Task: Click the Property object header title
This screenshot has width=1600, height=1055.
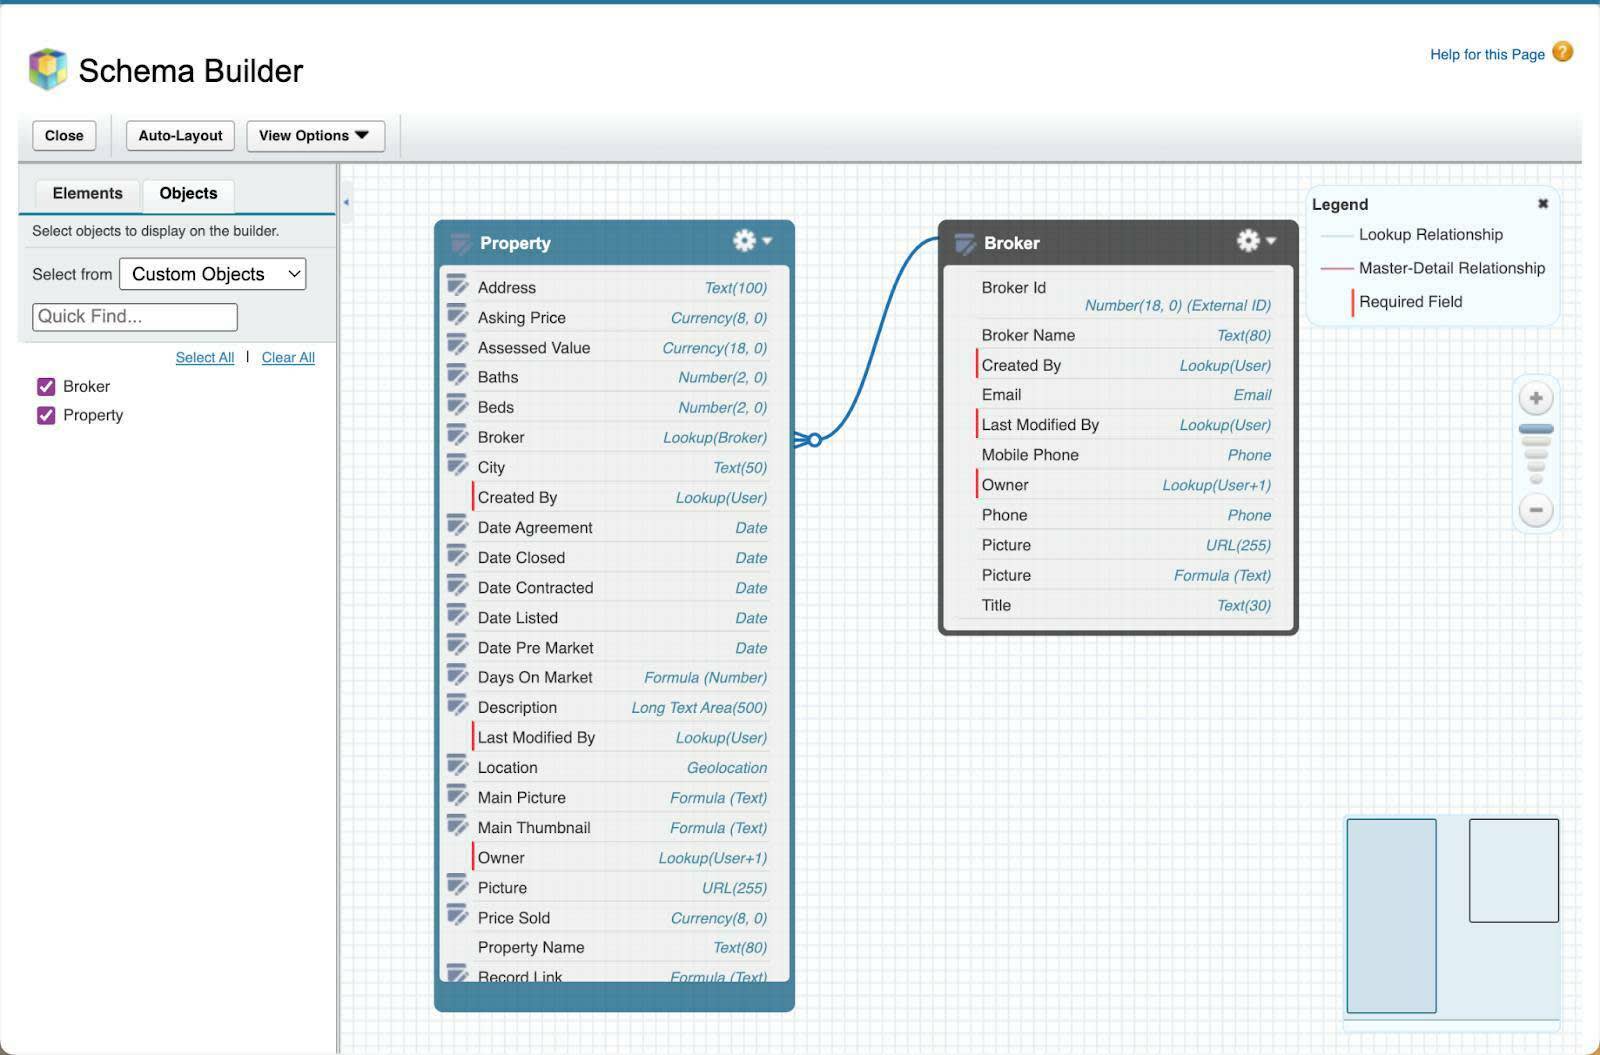Action: coord(515,243)
